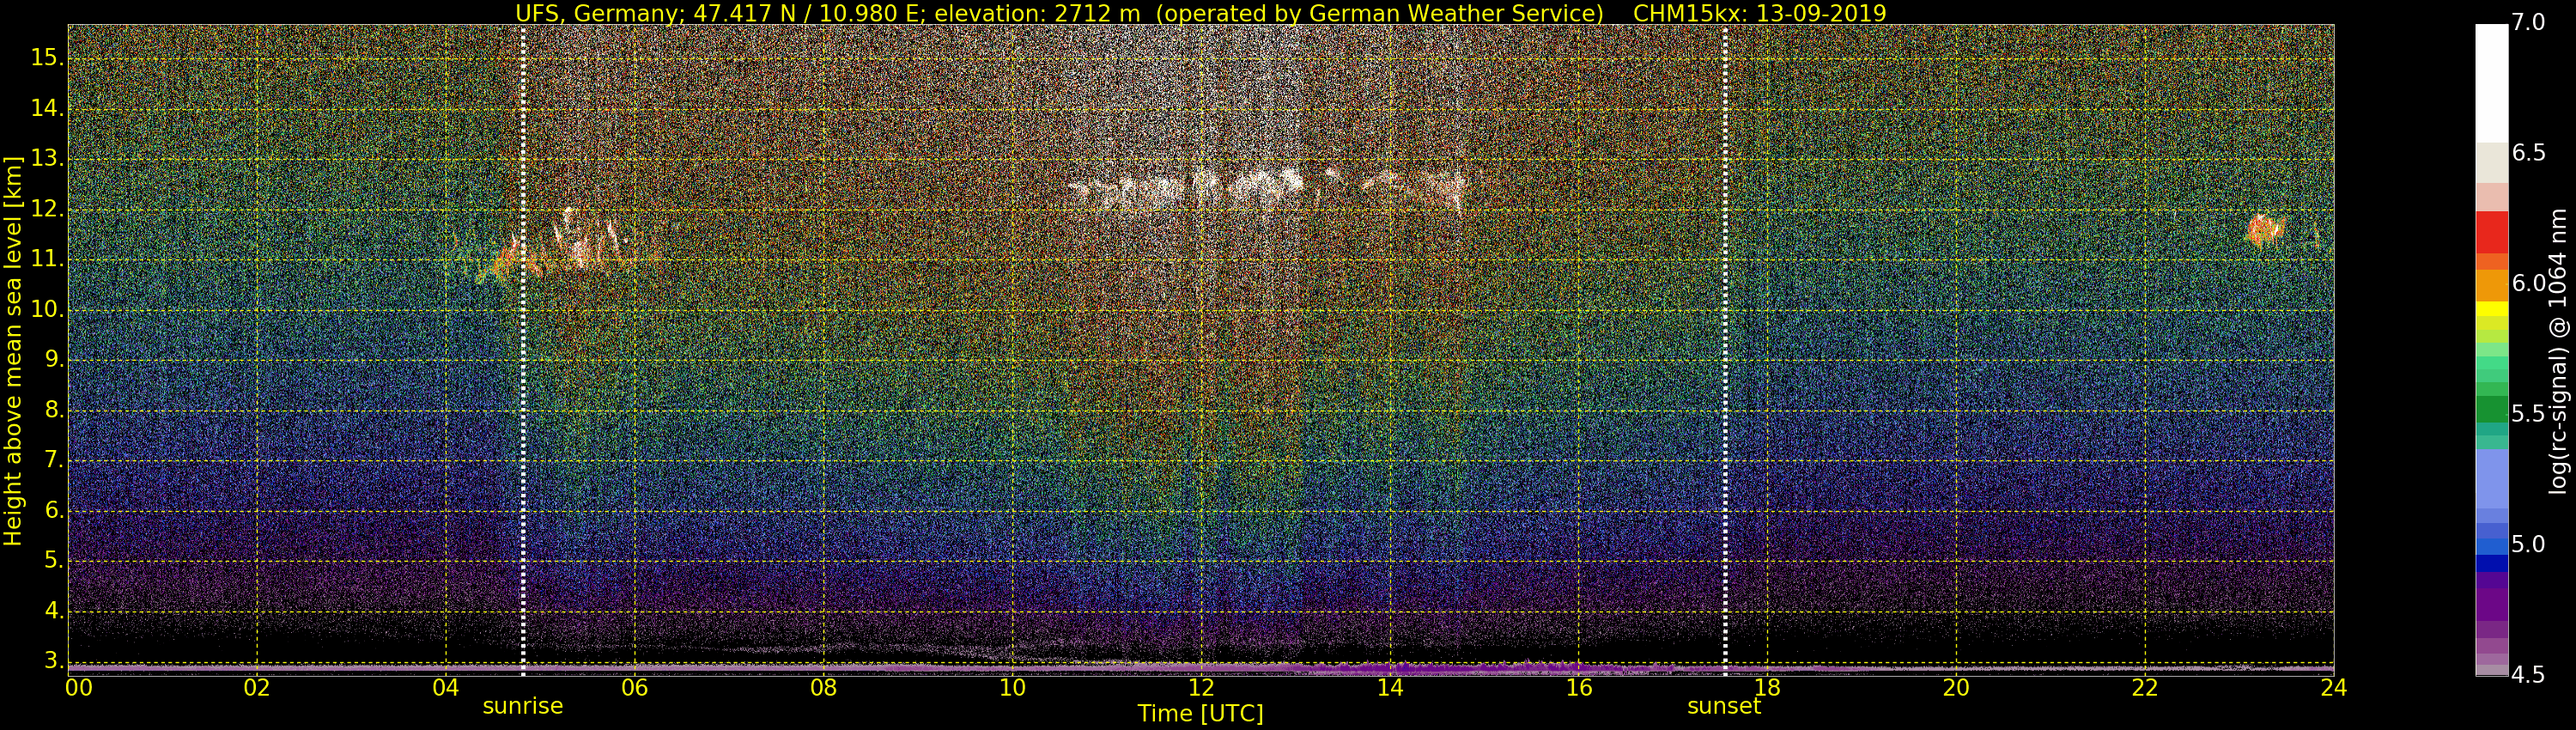Viewport: 2576px width, 730px height.
Task: Click the height axis tick '15.'
Action: (47, 58)
